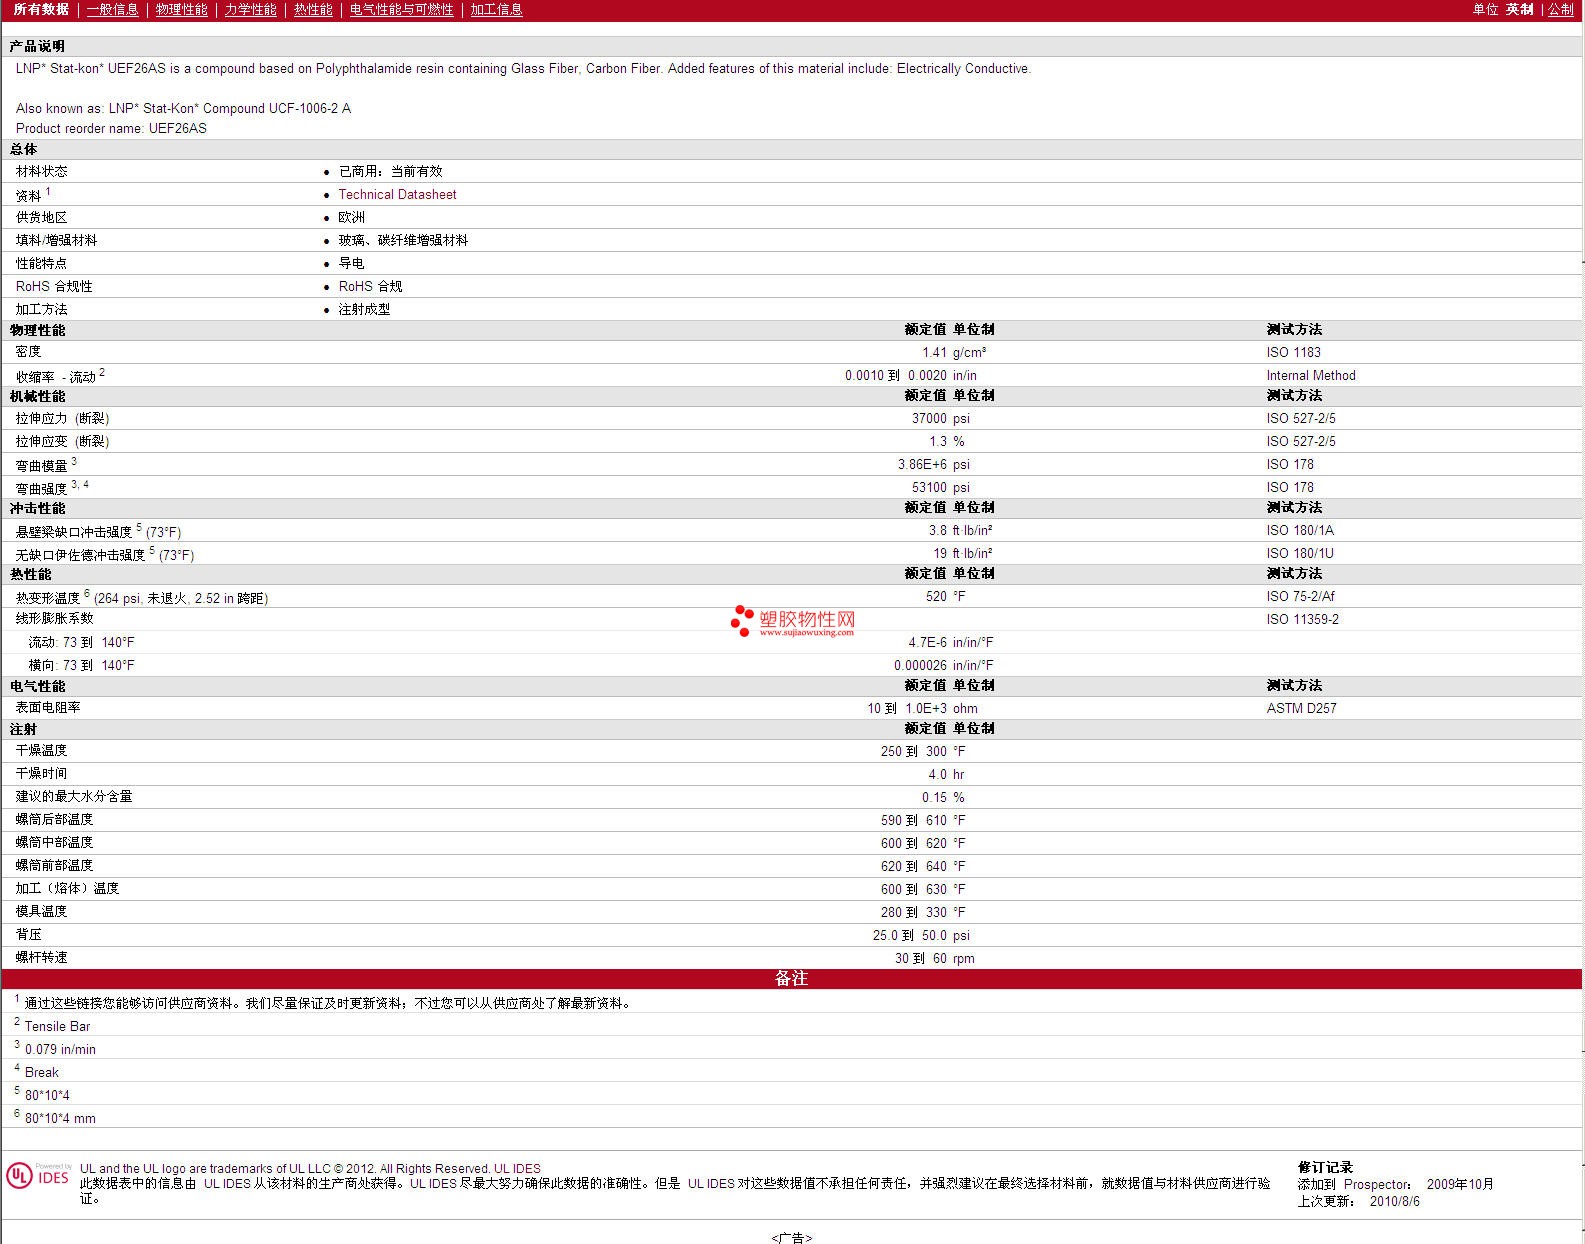Click the 干燥温度 row label
Screen dimensions: 1585x1244
(42, 750)
